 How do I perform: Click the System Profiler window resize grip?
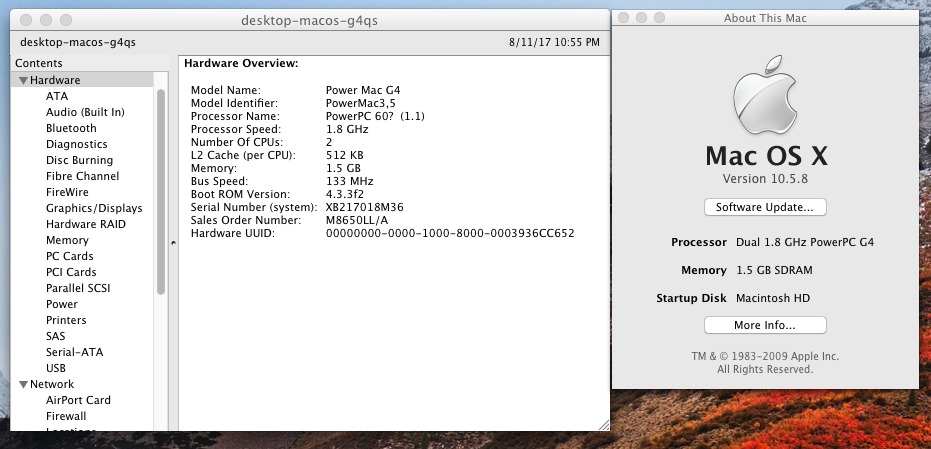click(604, 425)
